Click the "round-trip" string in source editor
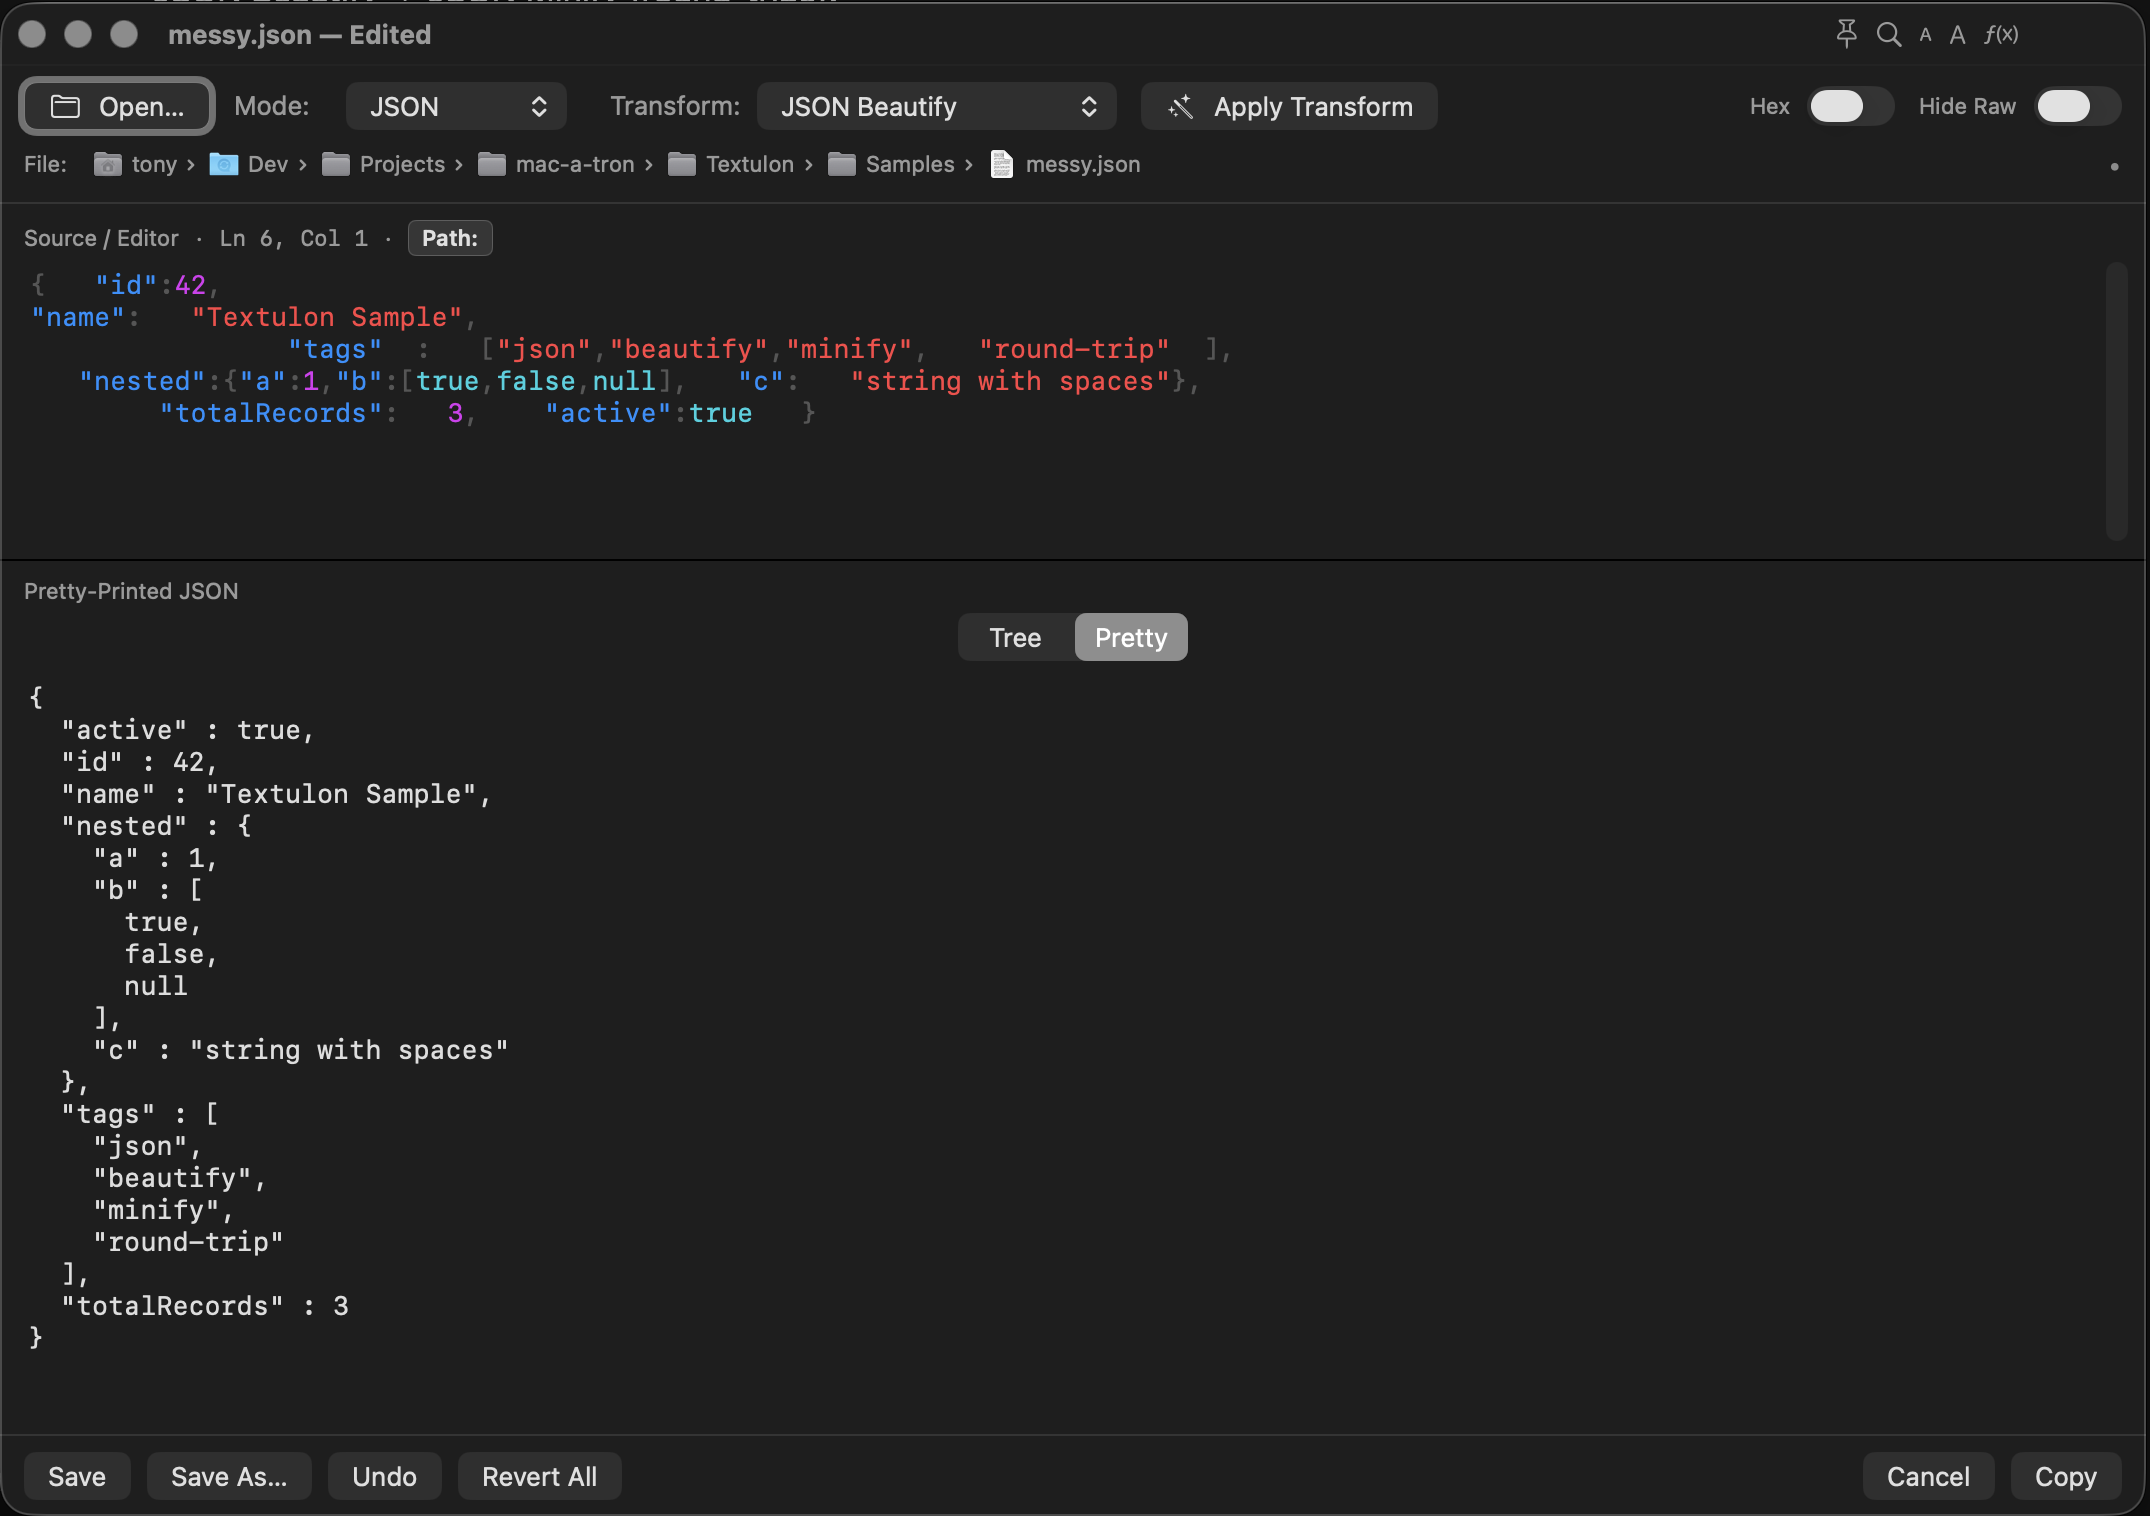Viewport: 2150px width, 1516px height. click(x=1074, y=349)
